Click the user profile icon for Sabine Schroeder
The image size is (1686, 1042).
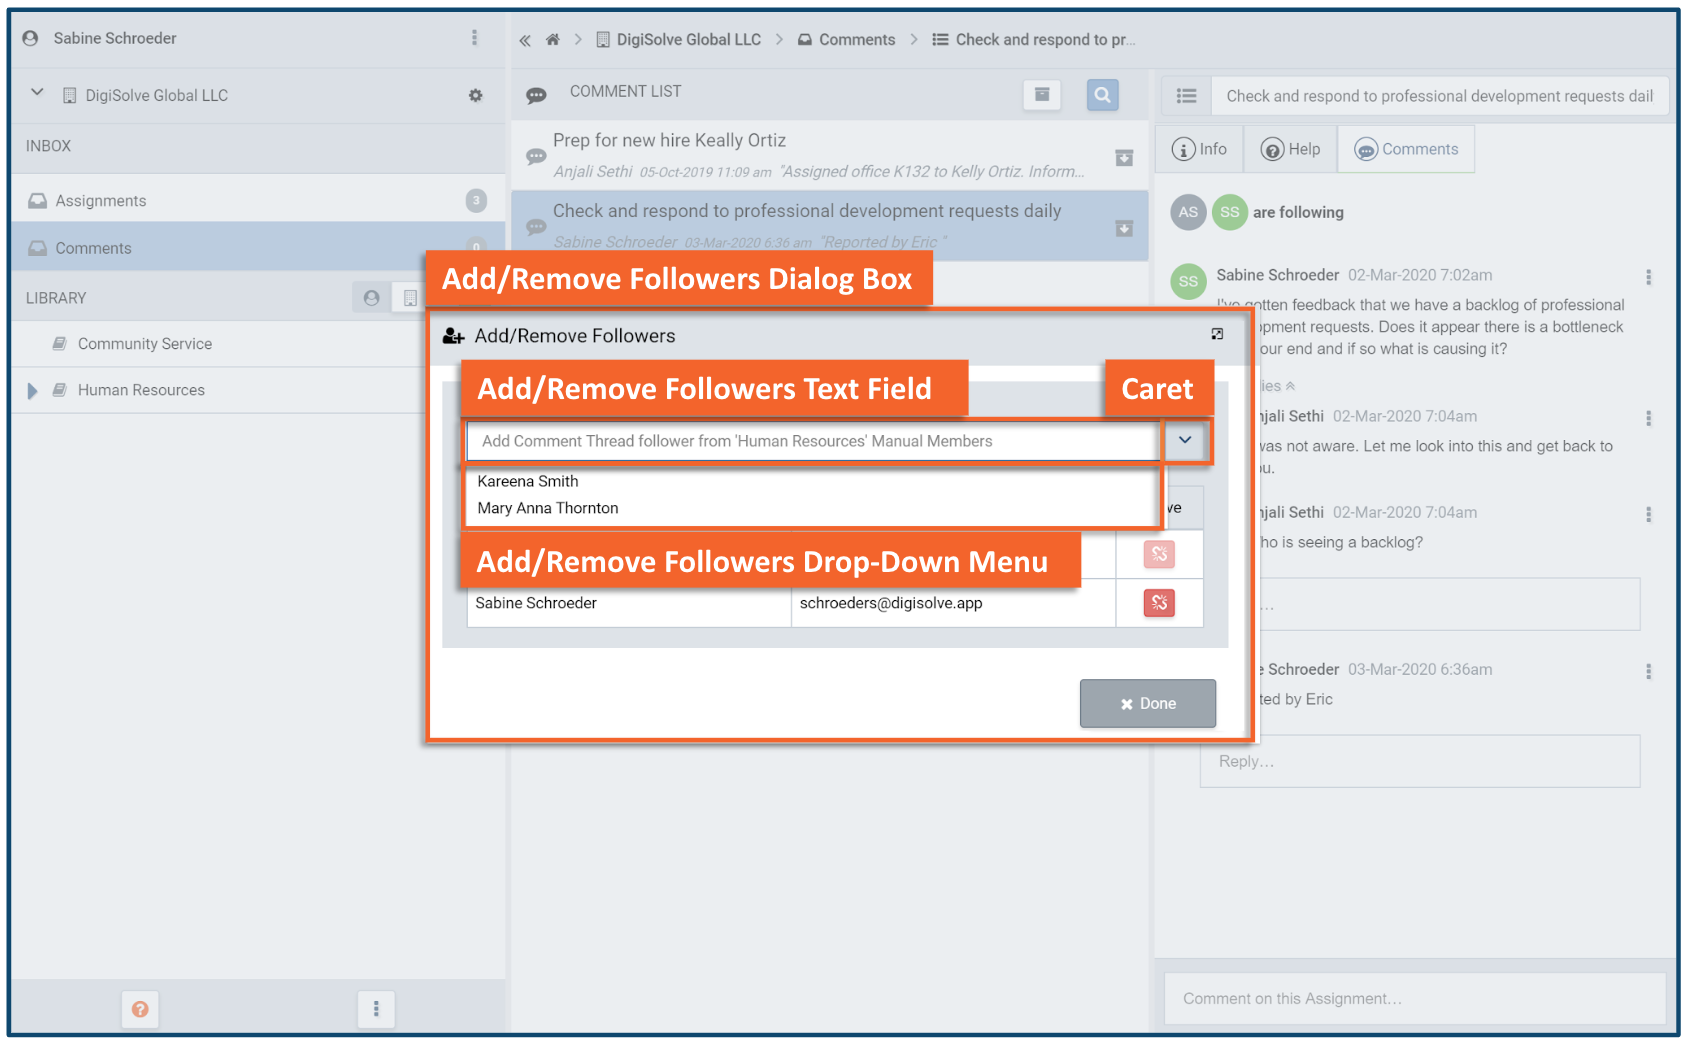pyautogui.click(x=30, y=38)
